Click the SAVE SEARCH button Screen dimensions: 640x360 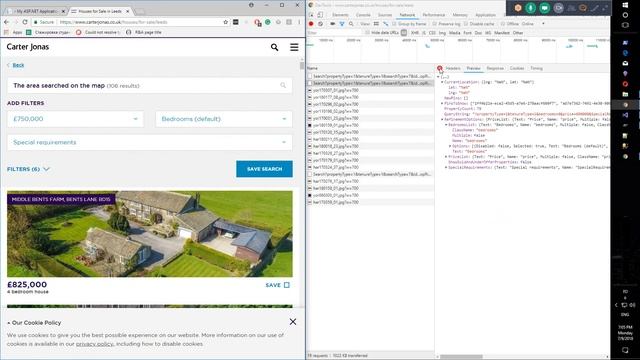click(264, 169)
